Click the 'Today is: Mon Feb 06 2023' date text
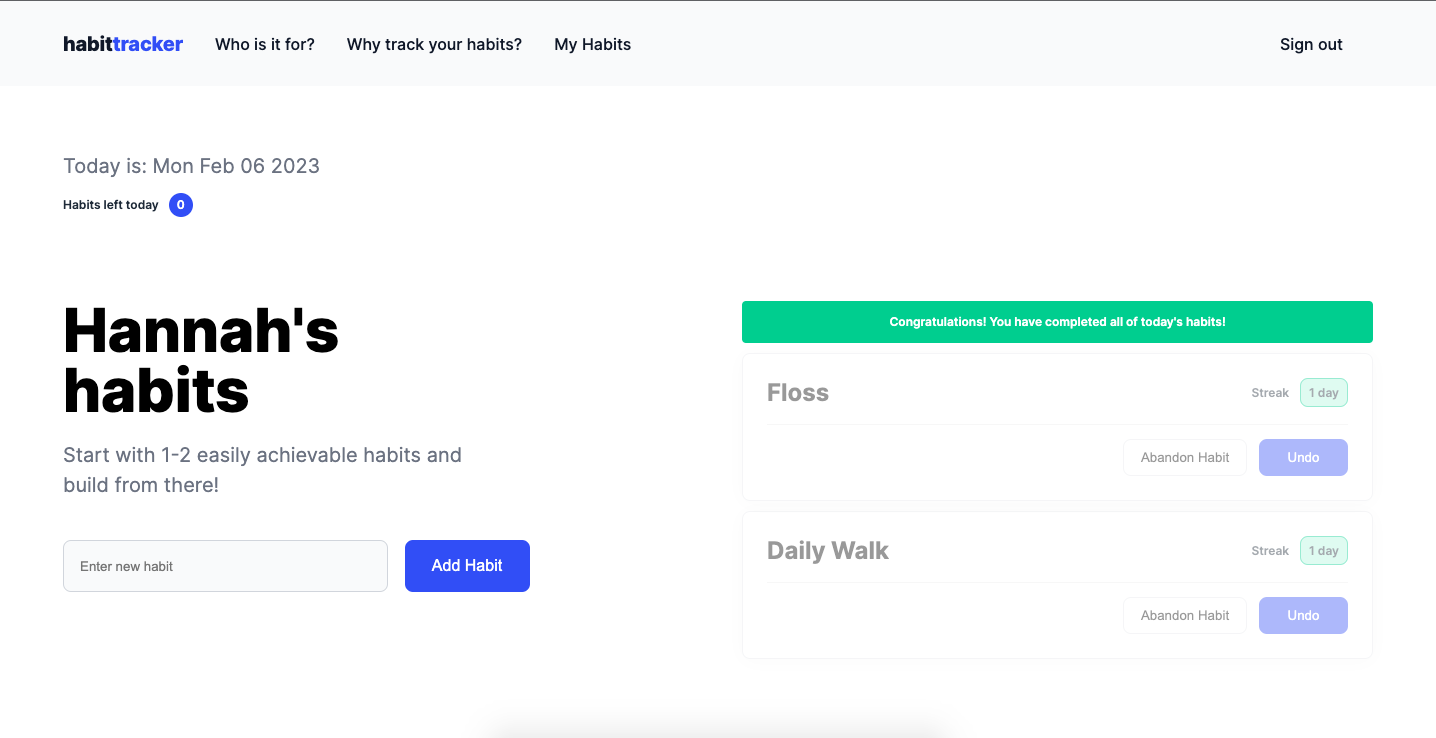 point(190,166)
